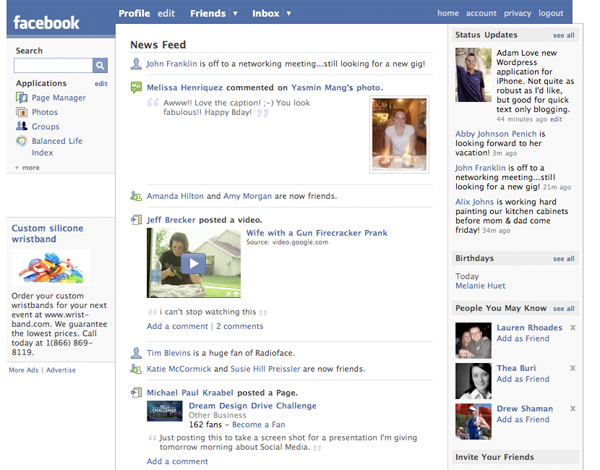Click Thea Buri's profile photo
The image size is (600, 470).
pyautogui.click(x=473, y=381)
